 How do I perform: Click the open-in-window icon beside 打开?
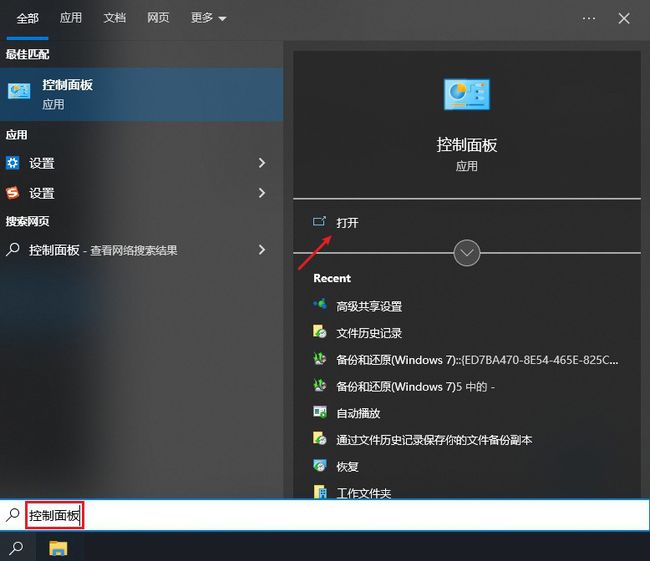[x=320, y=221]
